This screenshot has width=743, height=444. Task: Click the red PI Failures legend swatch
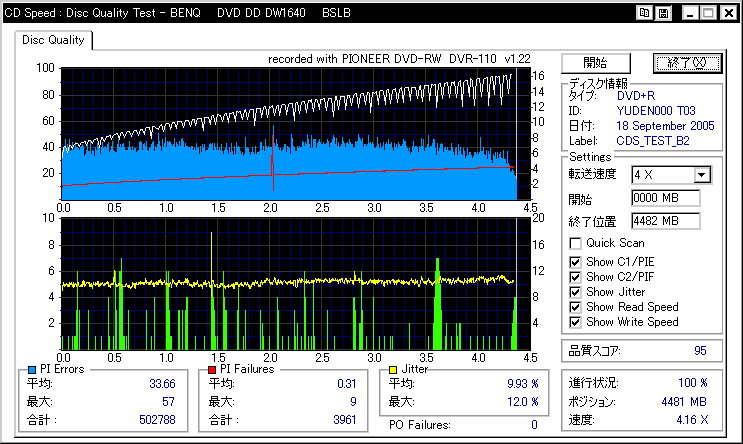click(211, 370)
